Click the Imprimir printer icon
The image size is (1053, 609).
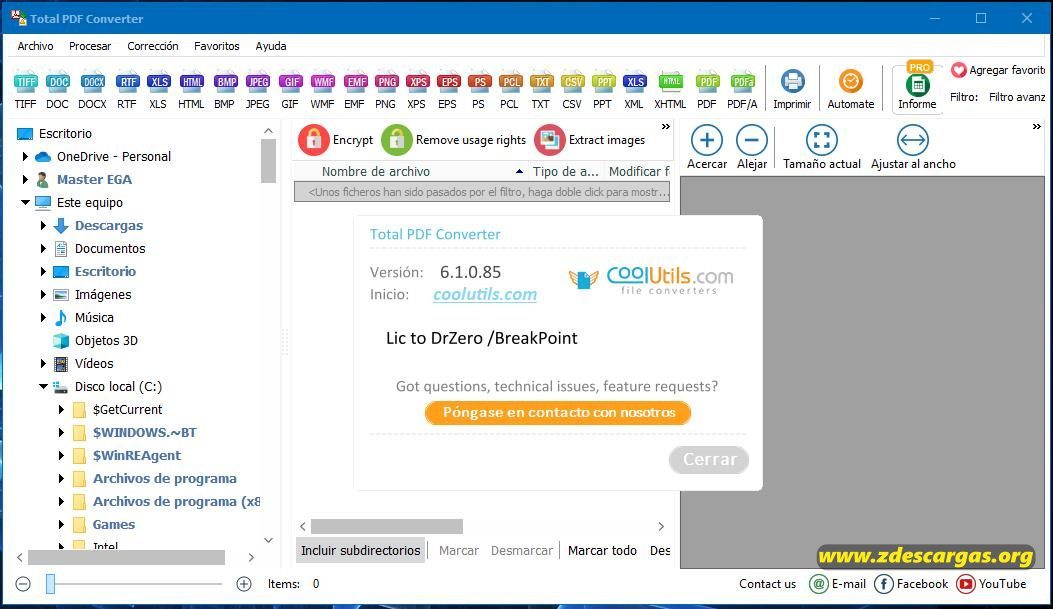coord(792,89)
